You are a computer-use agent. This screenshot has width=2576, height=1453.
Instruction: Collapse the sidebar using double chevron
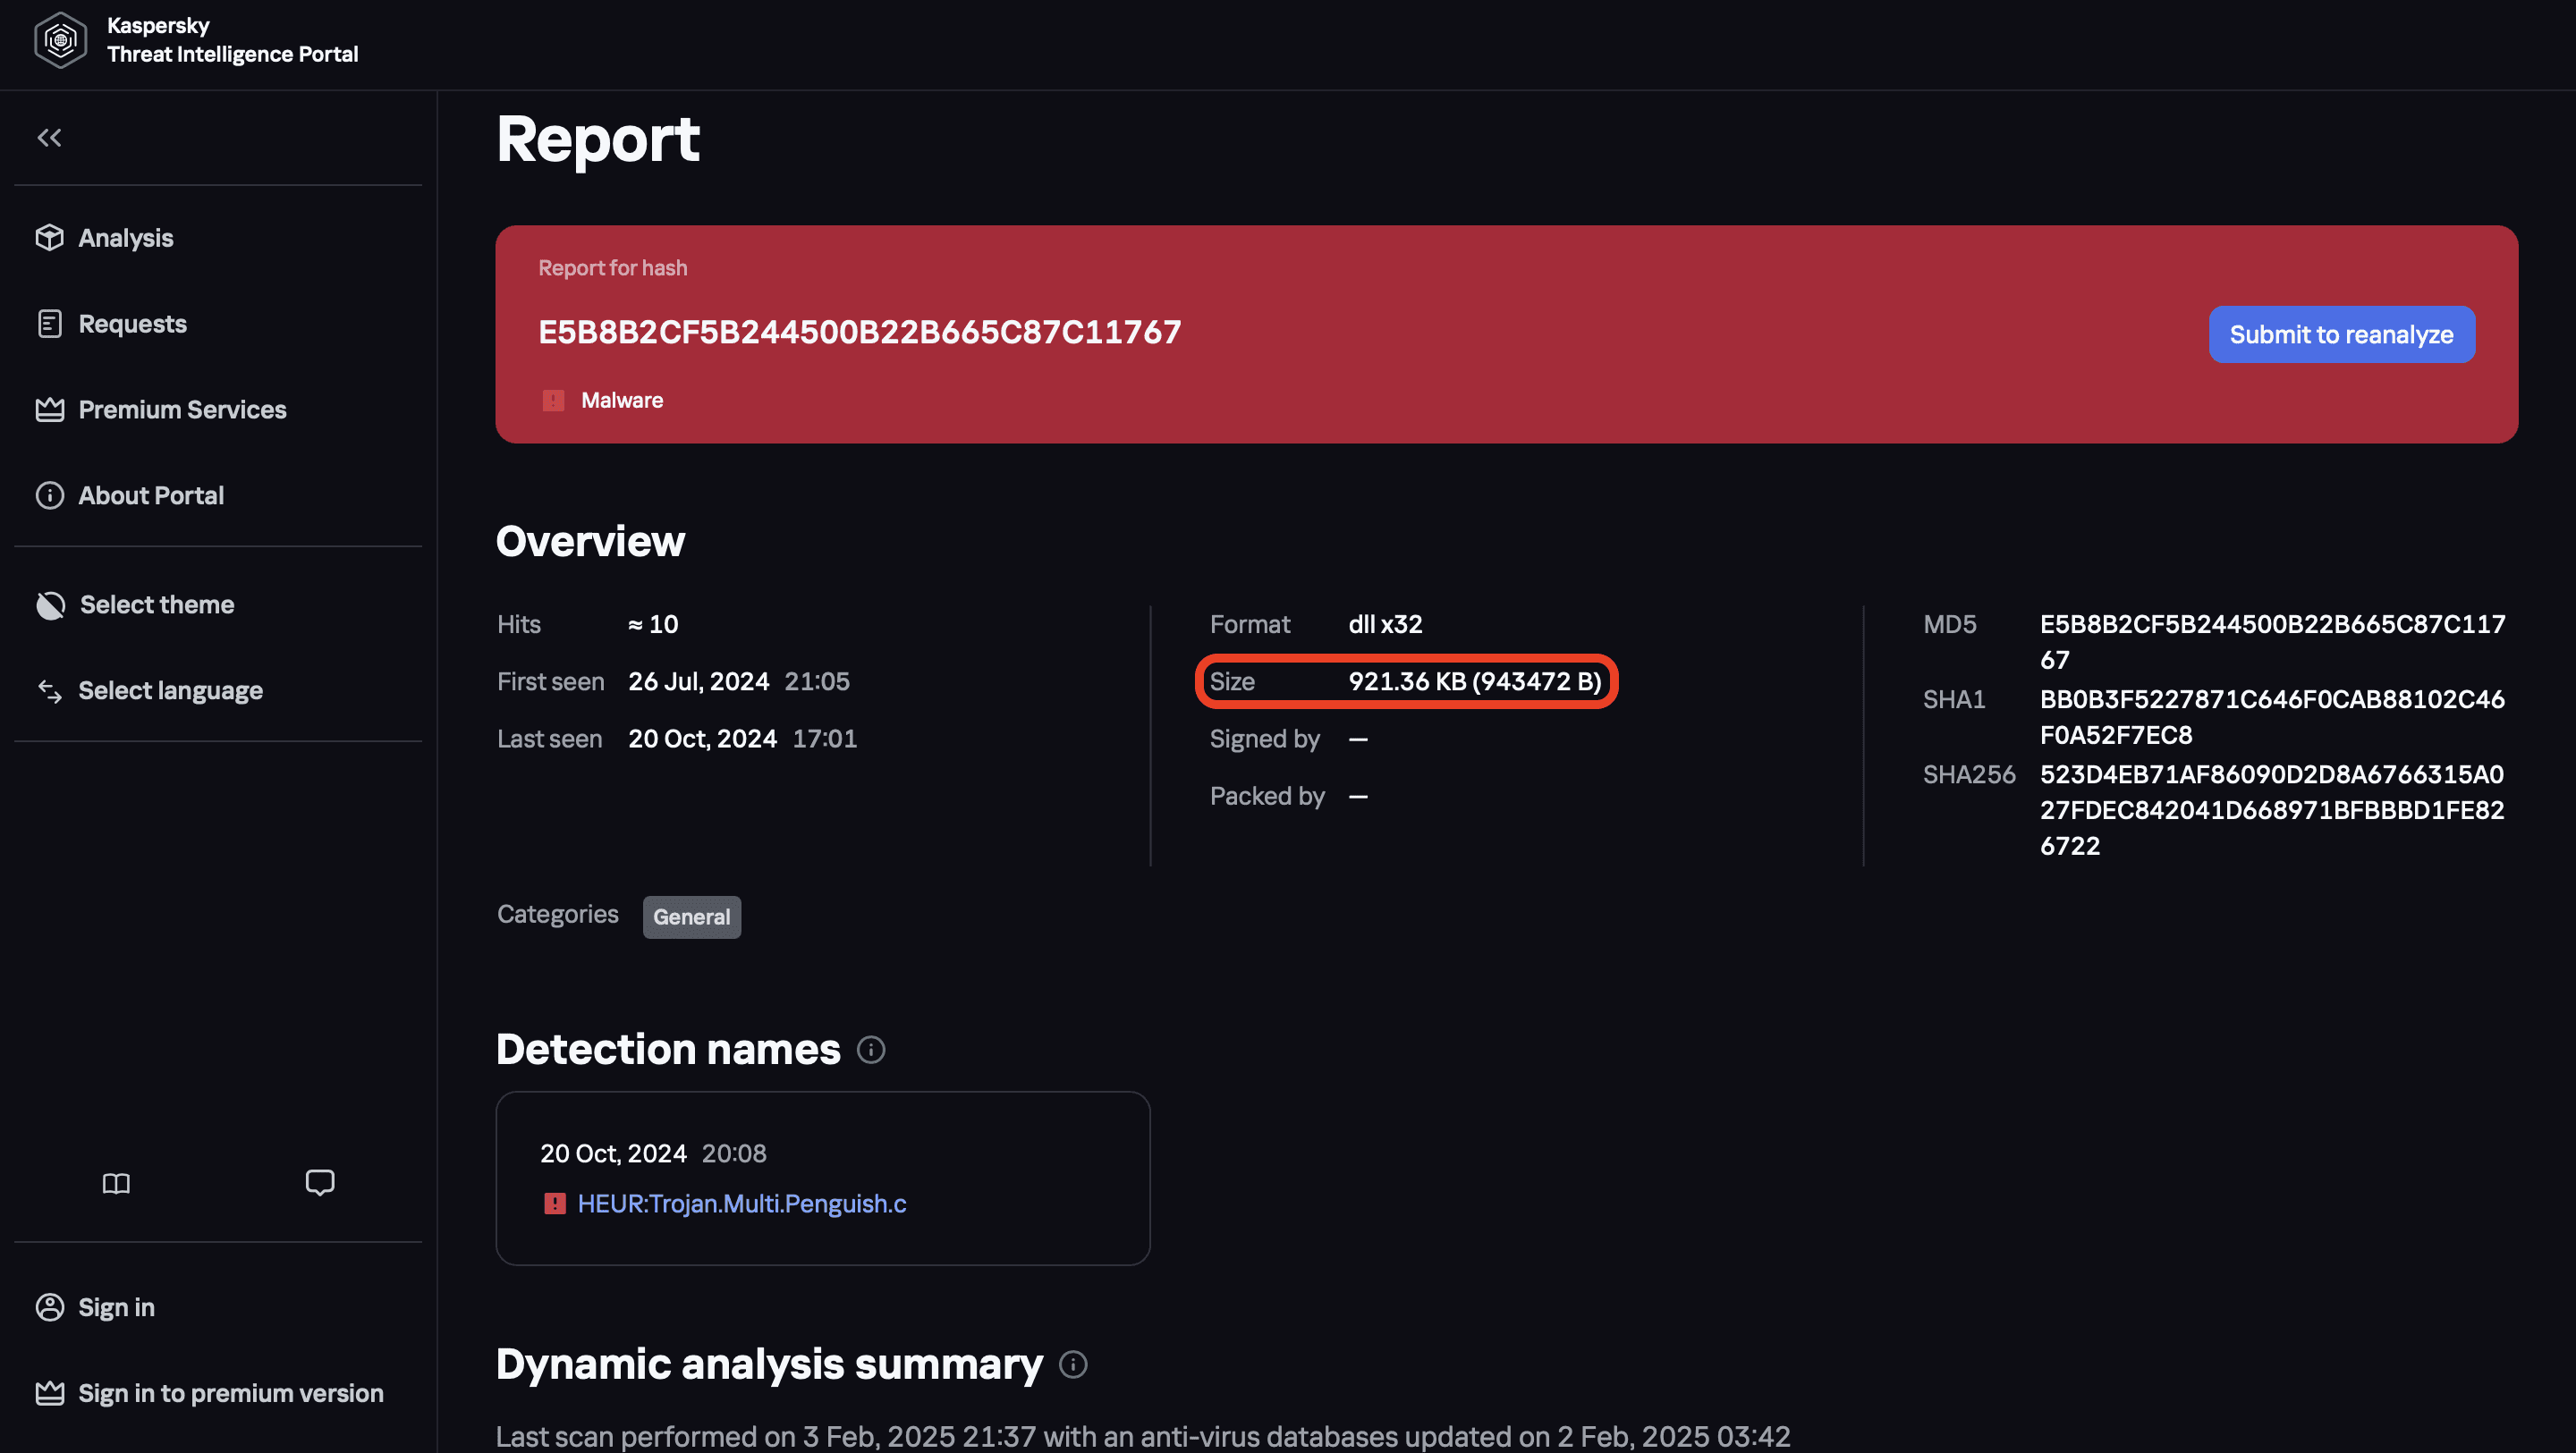pos(49,138)
